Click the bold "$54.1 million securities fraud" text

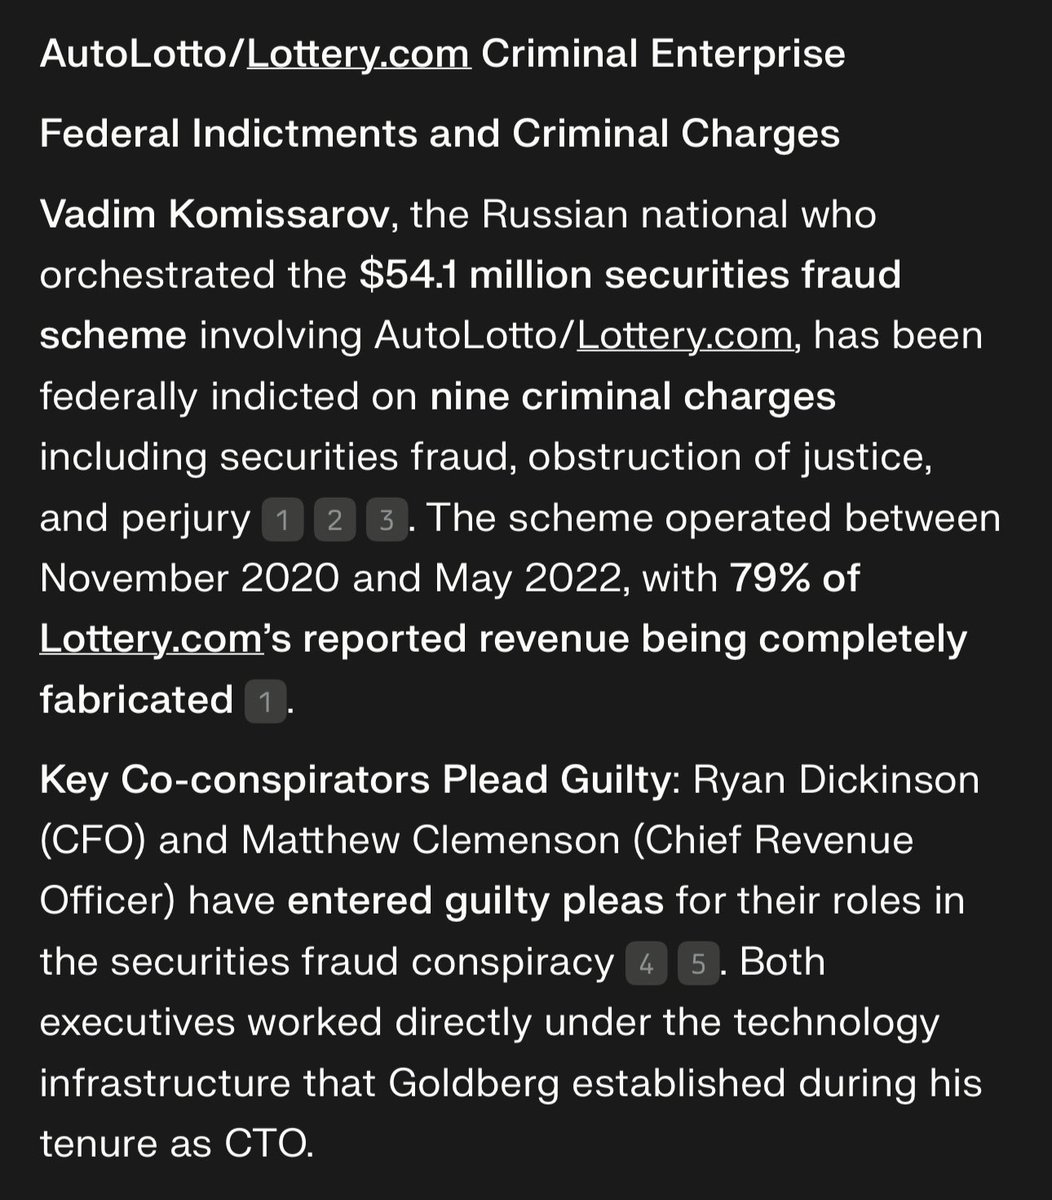(630, 274)
